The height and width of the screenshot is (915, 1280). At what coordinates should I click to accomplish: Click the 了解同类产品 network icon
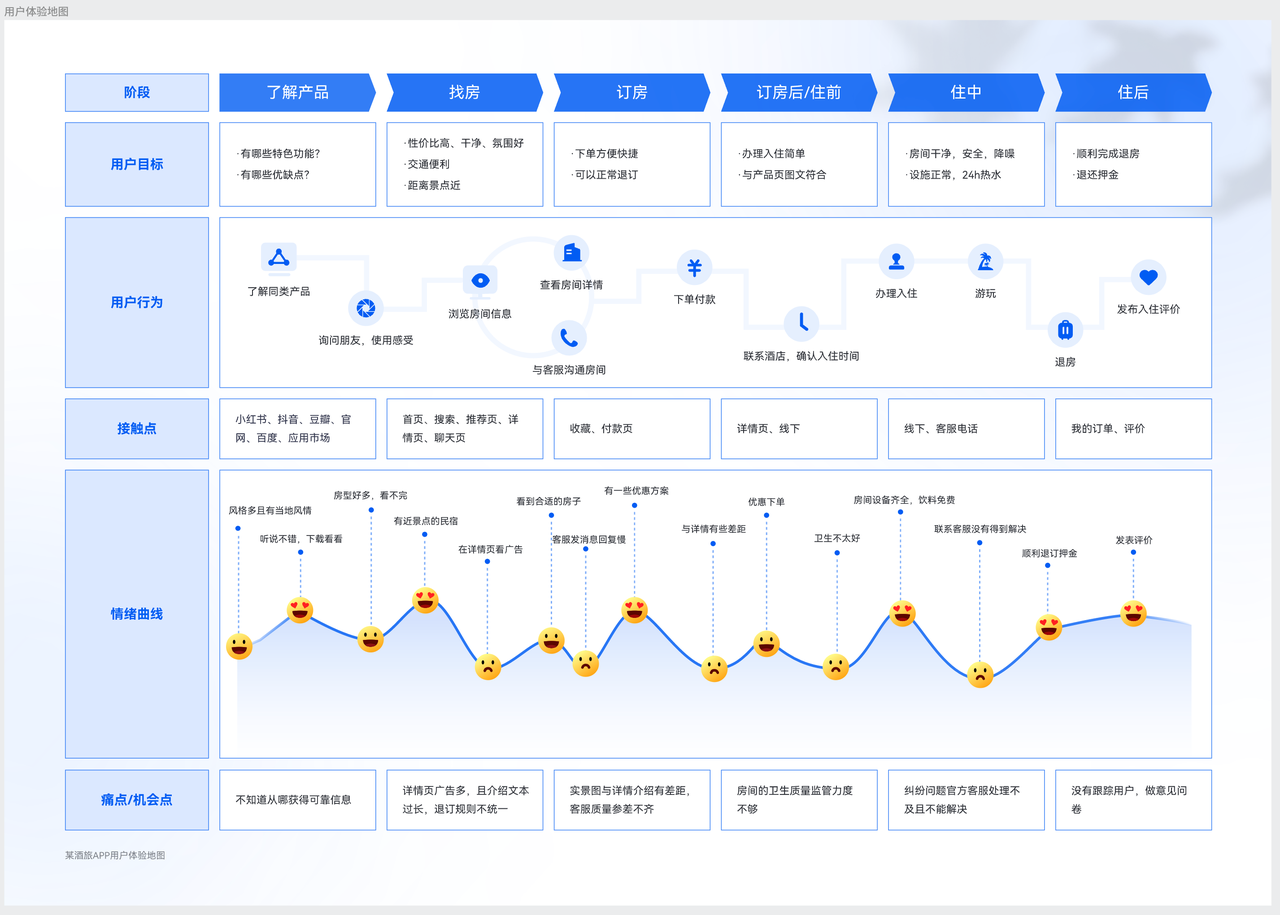pos(278,258)
